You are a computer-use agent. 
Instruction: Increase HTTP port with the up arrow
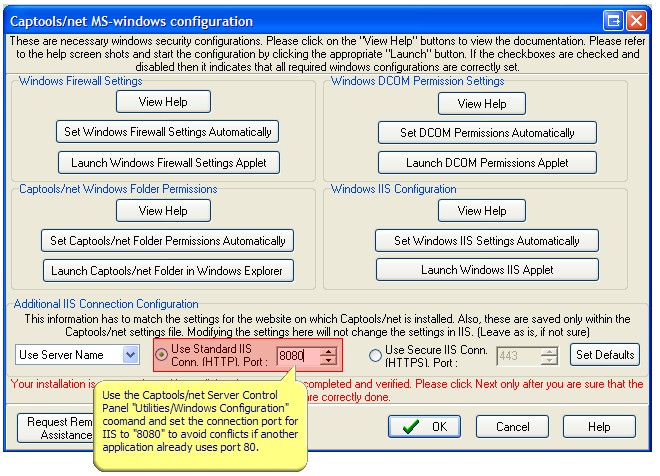329,351
